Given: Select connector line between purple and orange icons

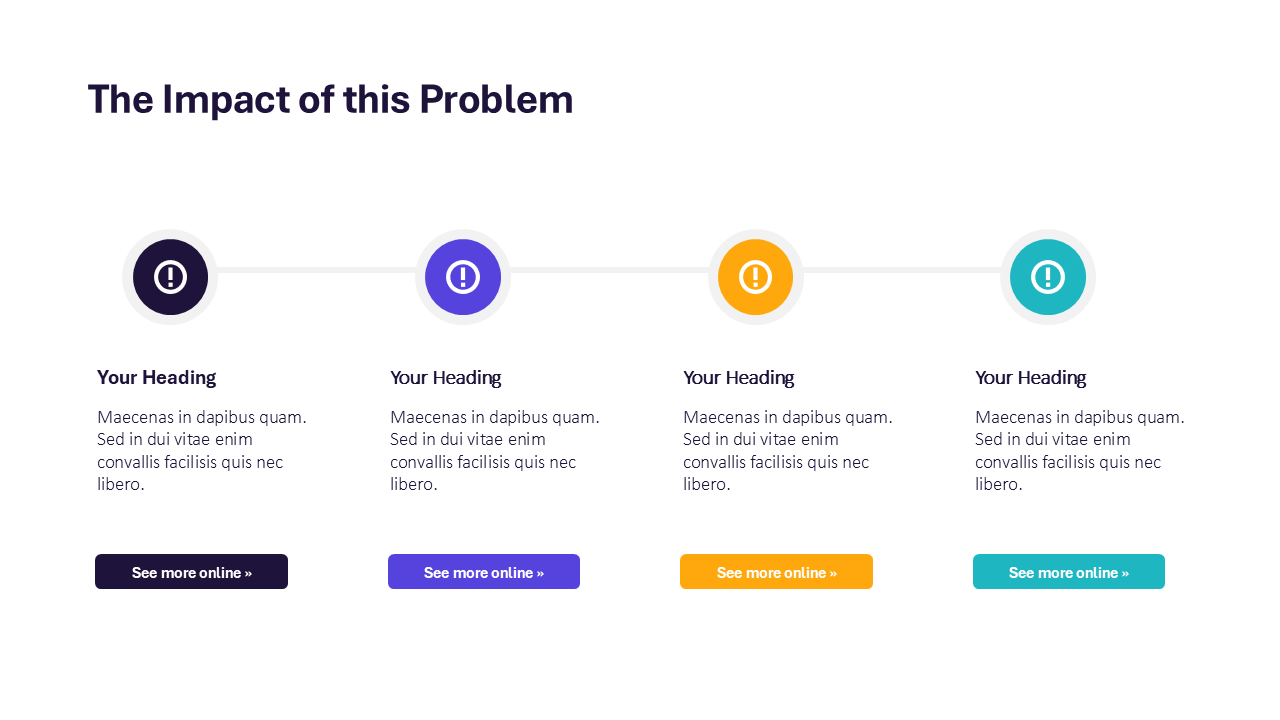Looking at the screenshot, I should click(x=609, y=270).
